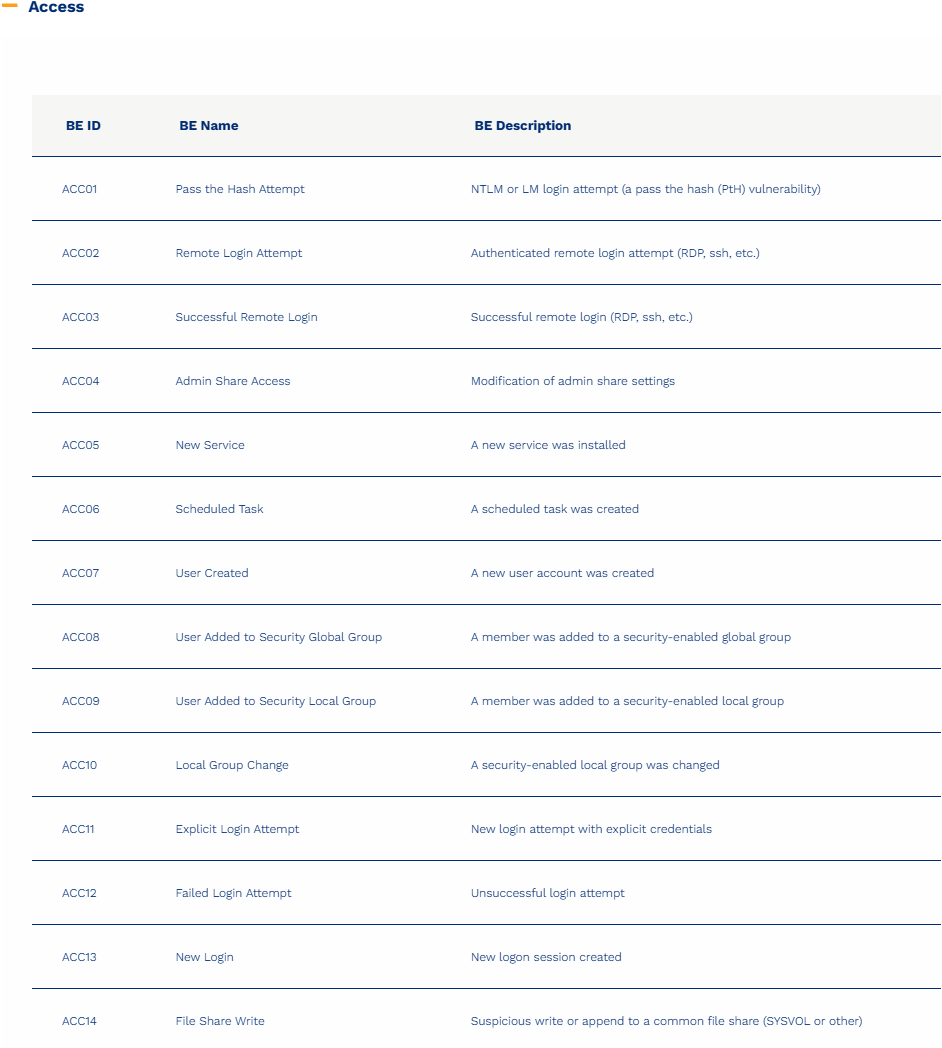Select the User Created entry

tap(212, 573)
